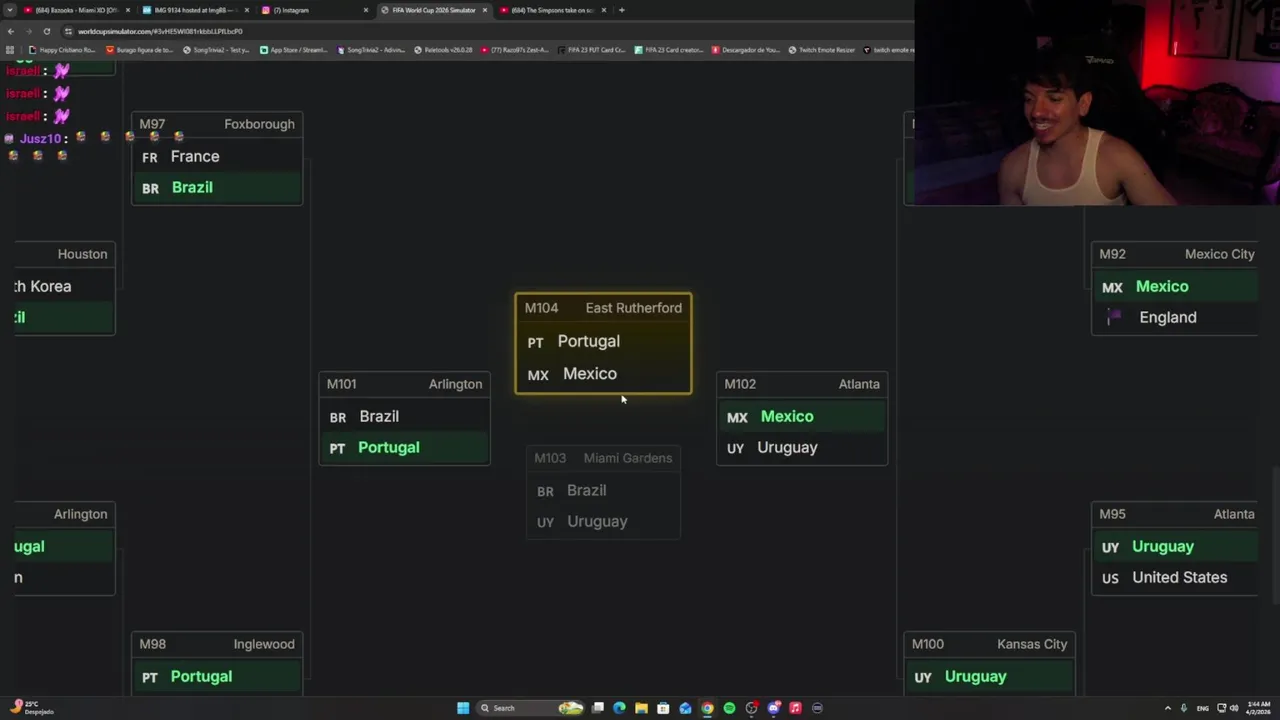Select FIFA World Cup 2026 Simulator tab

(x=434, y=10)
